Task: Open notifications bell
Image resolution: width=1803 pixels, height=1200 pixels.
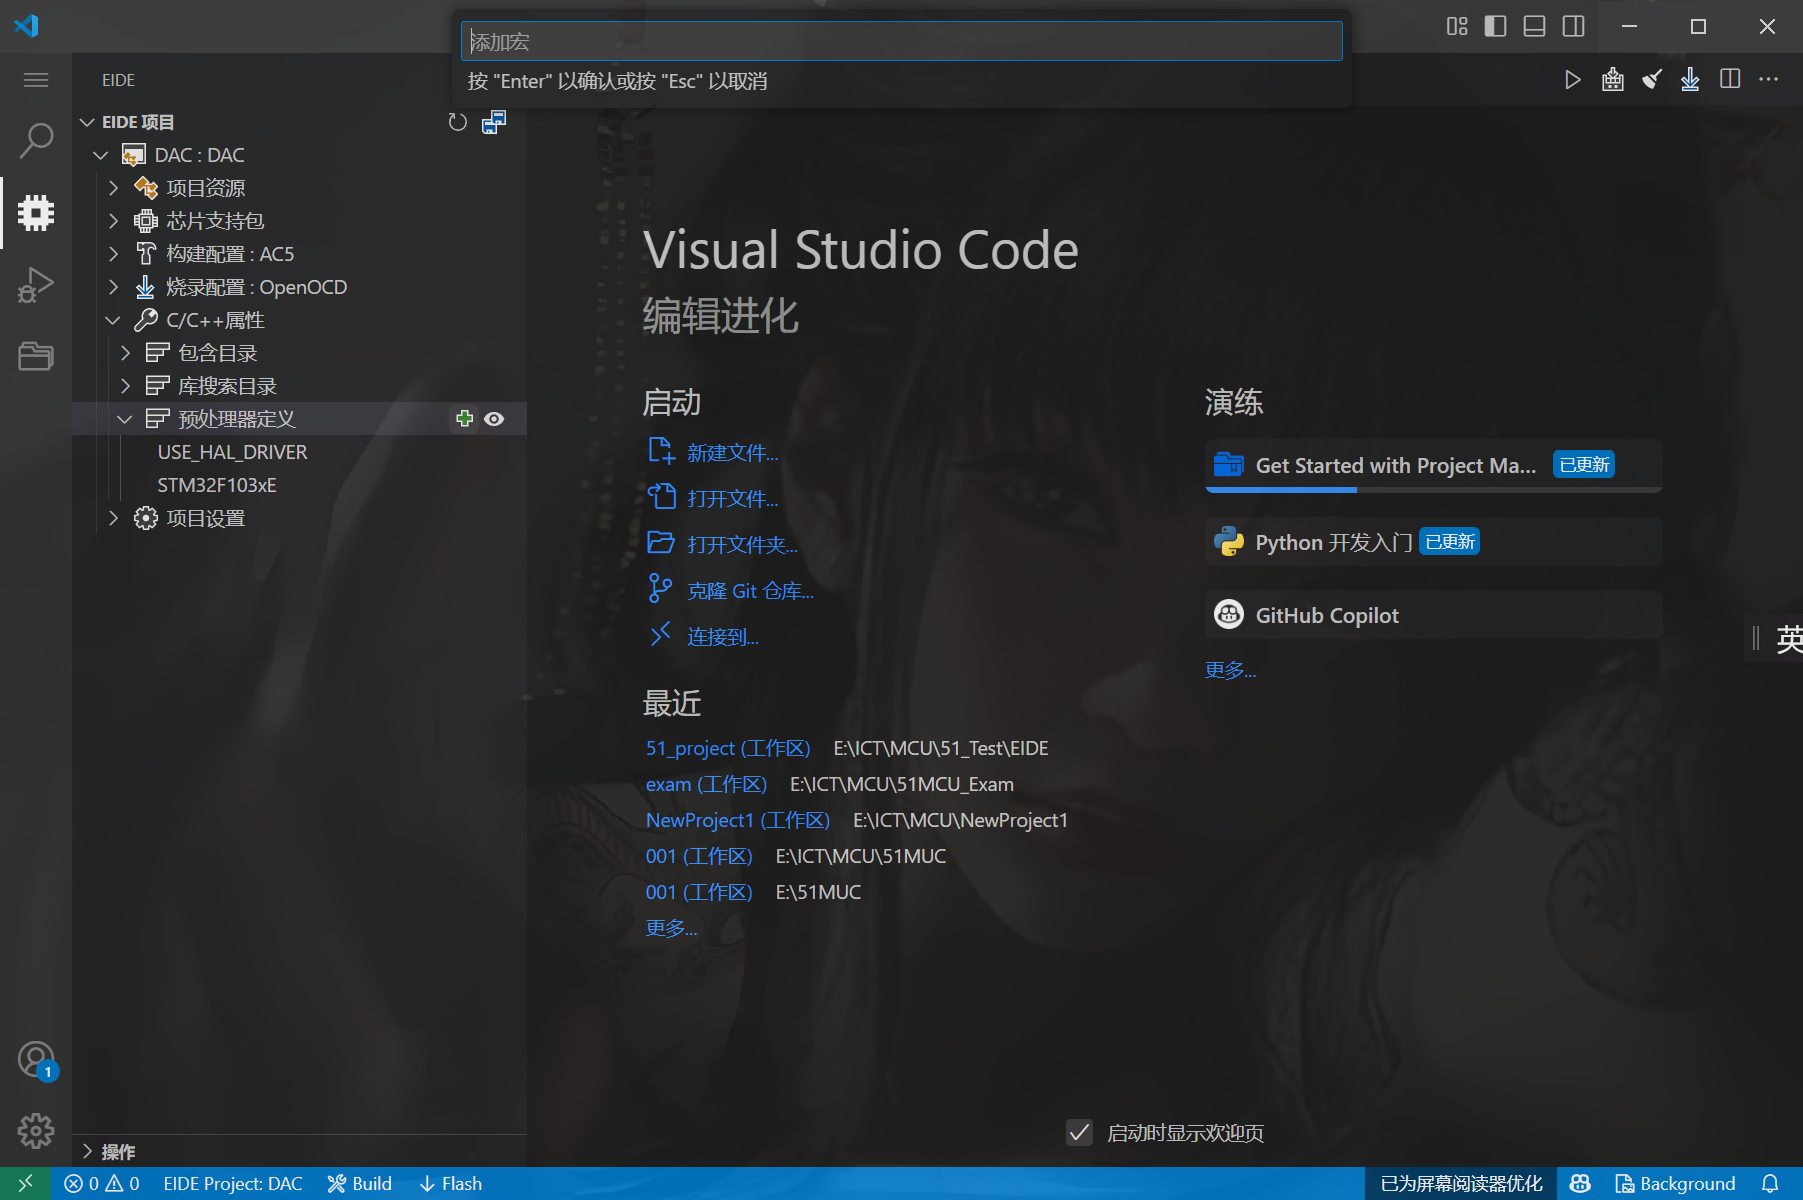Action: click(x=1770, y=1183)
